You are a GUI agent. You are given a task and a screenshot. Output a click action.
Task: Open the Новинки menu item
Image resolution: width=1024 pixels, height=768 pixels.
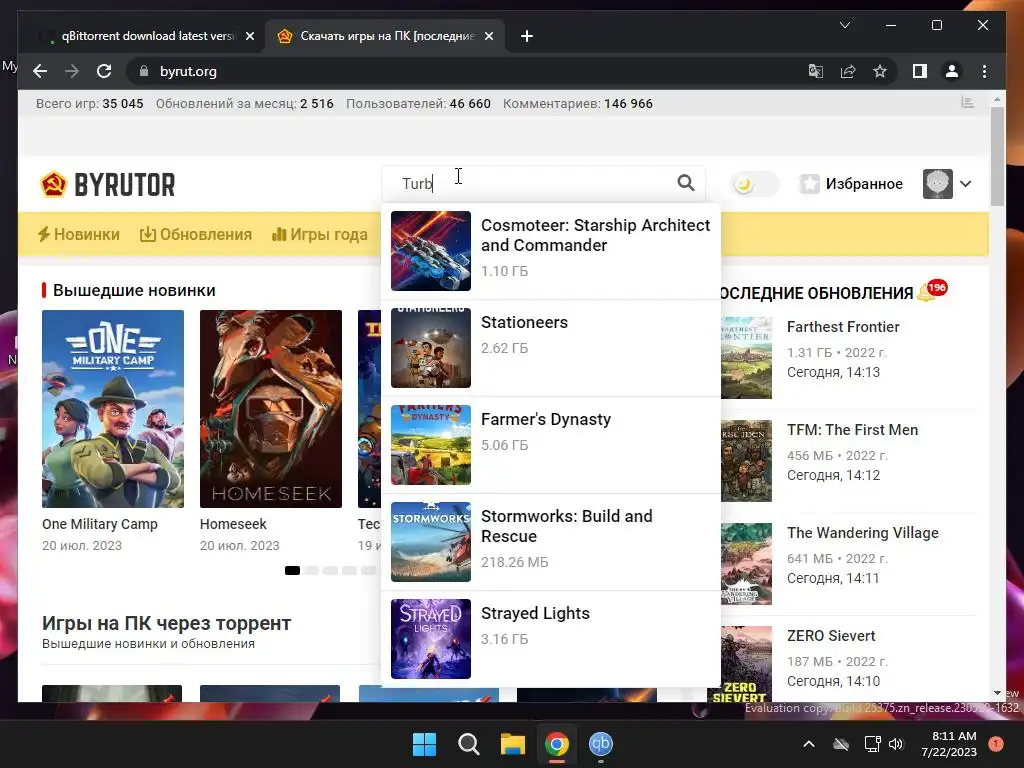click(x=78, y=234)
